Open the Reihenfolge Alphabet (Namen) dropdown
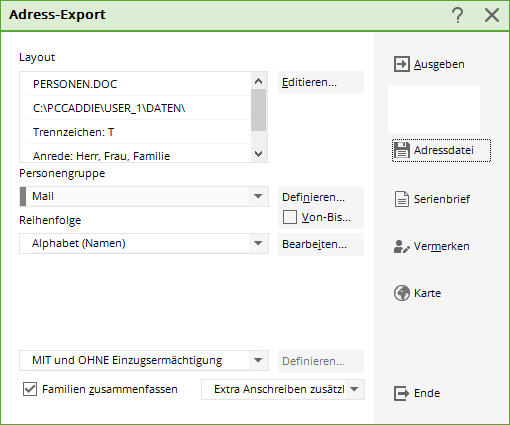 pyautogui.click(x=258, y=243)
